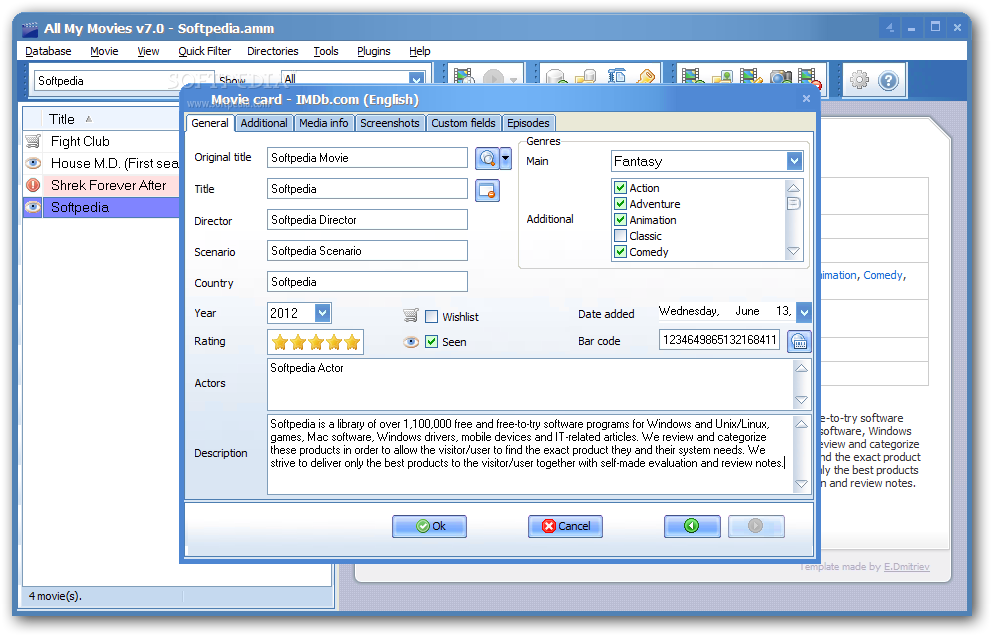Click the cart icon beside Fight Club
Viewport: 992px width, 636px height.
coord(33,141)
